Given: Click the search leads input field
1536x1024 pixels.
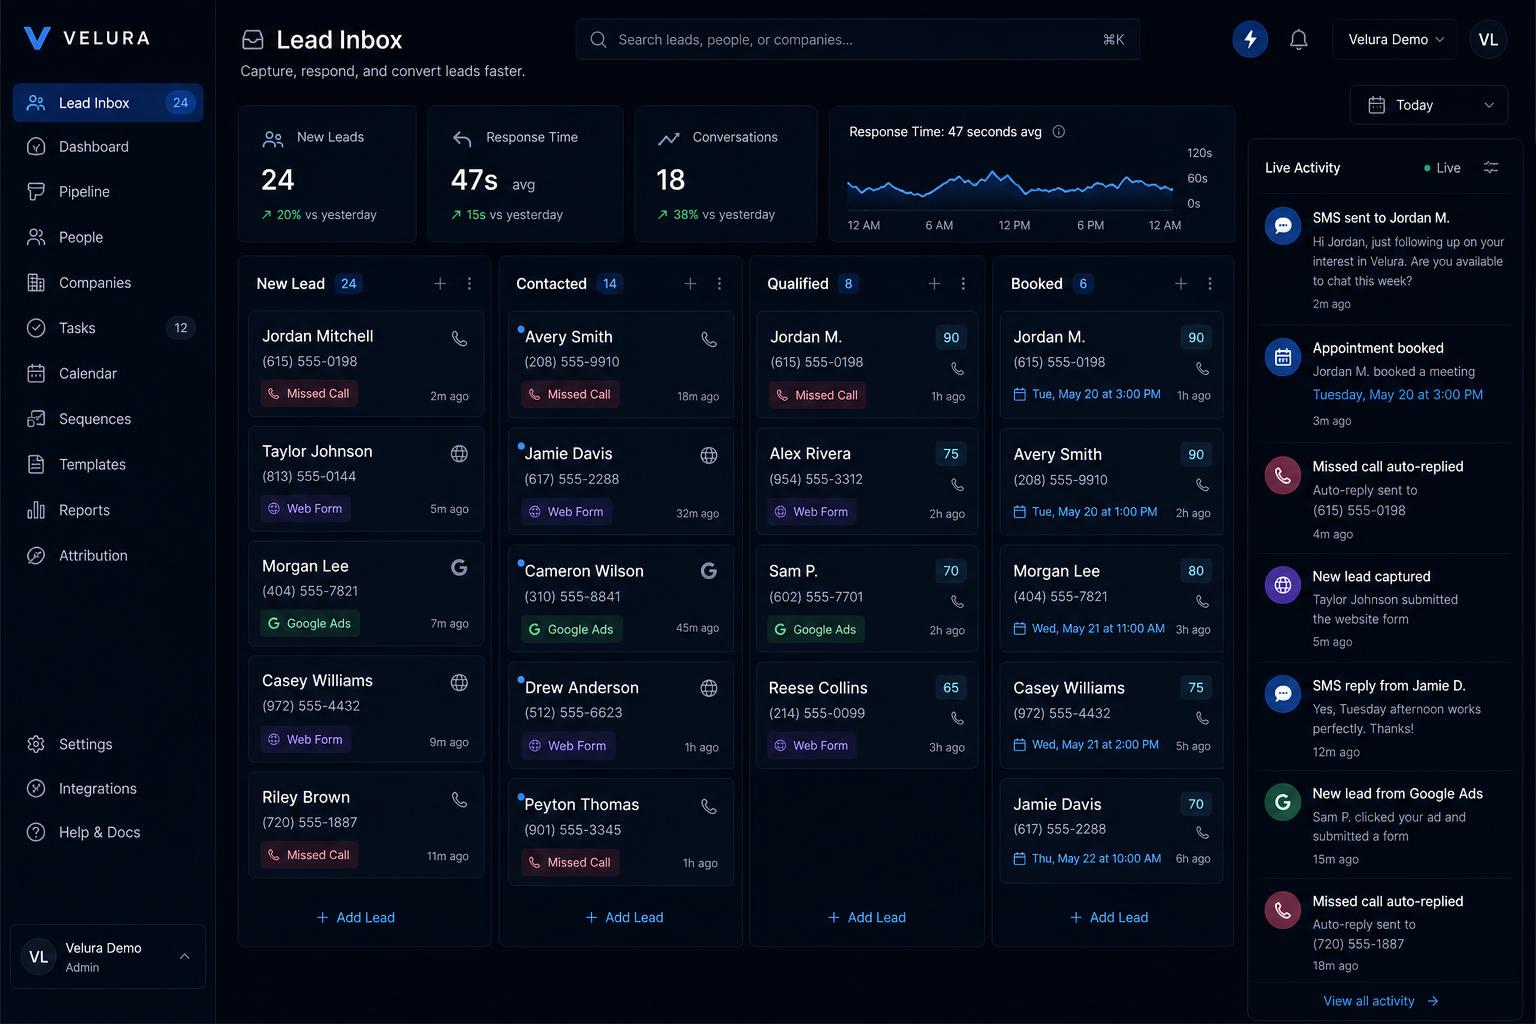Looking at the screenshot, I should point(857,40).
